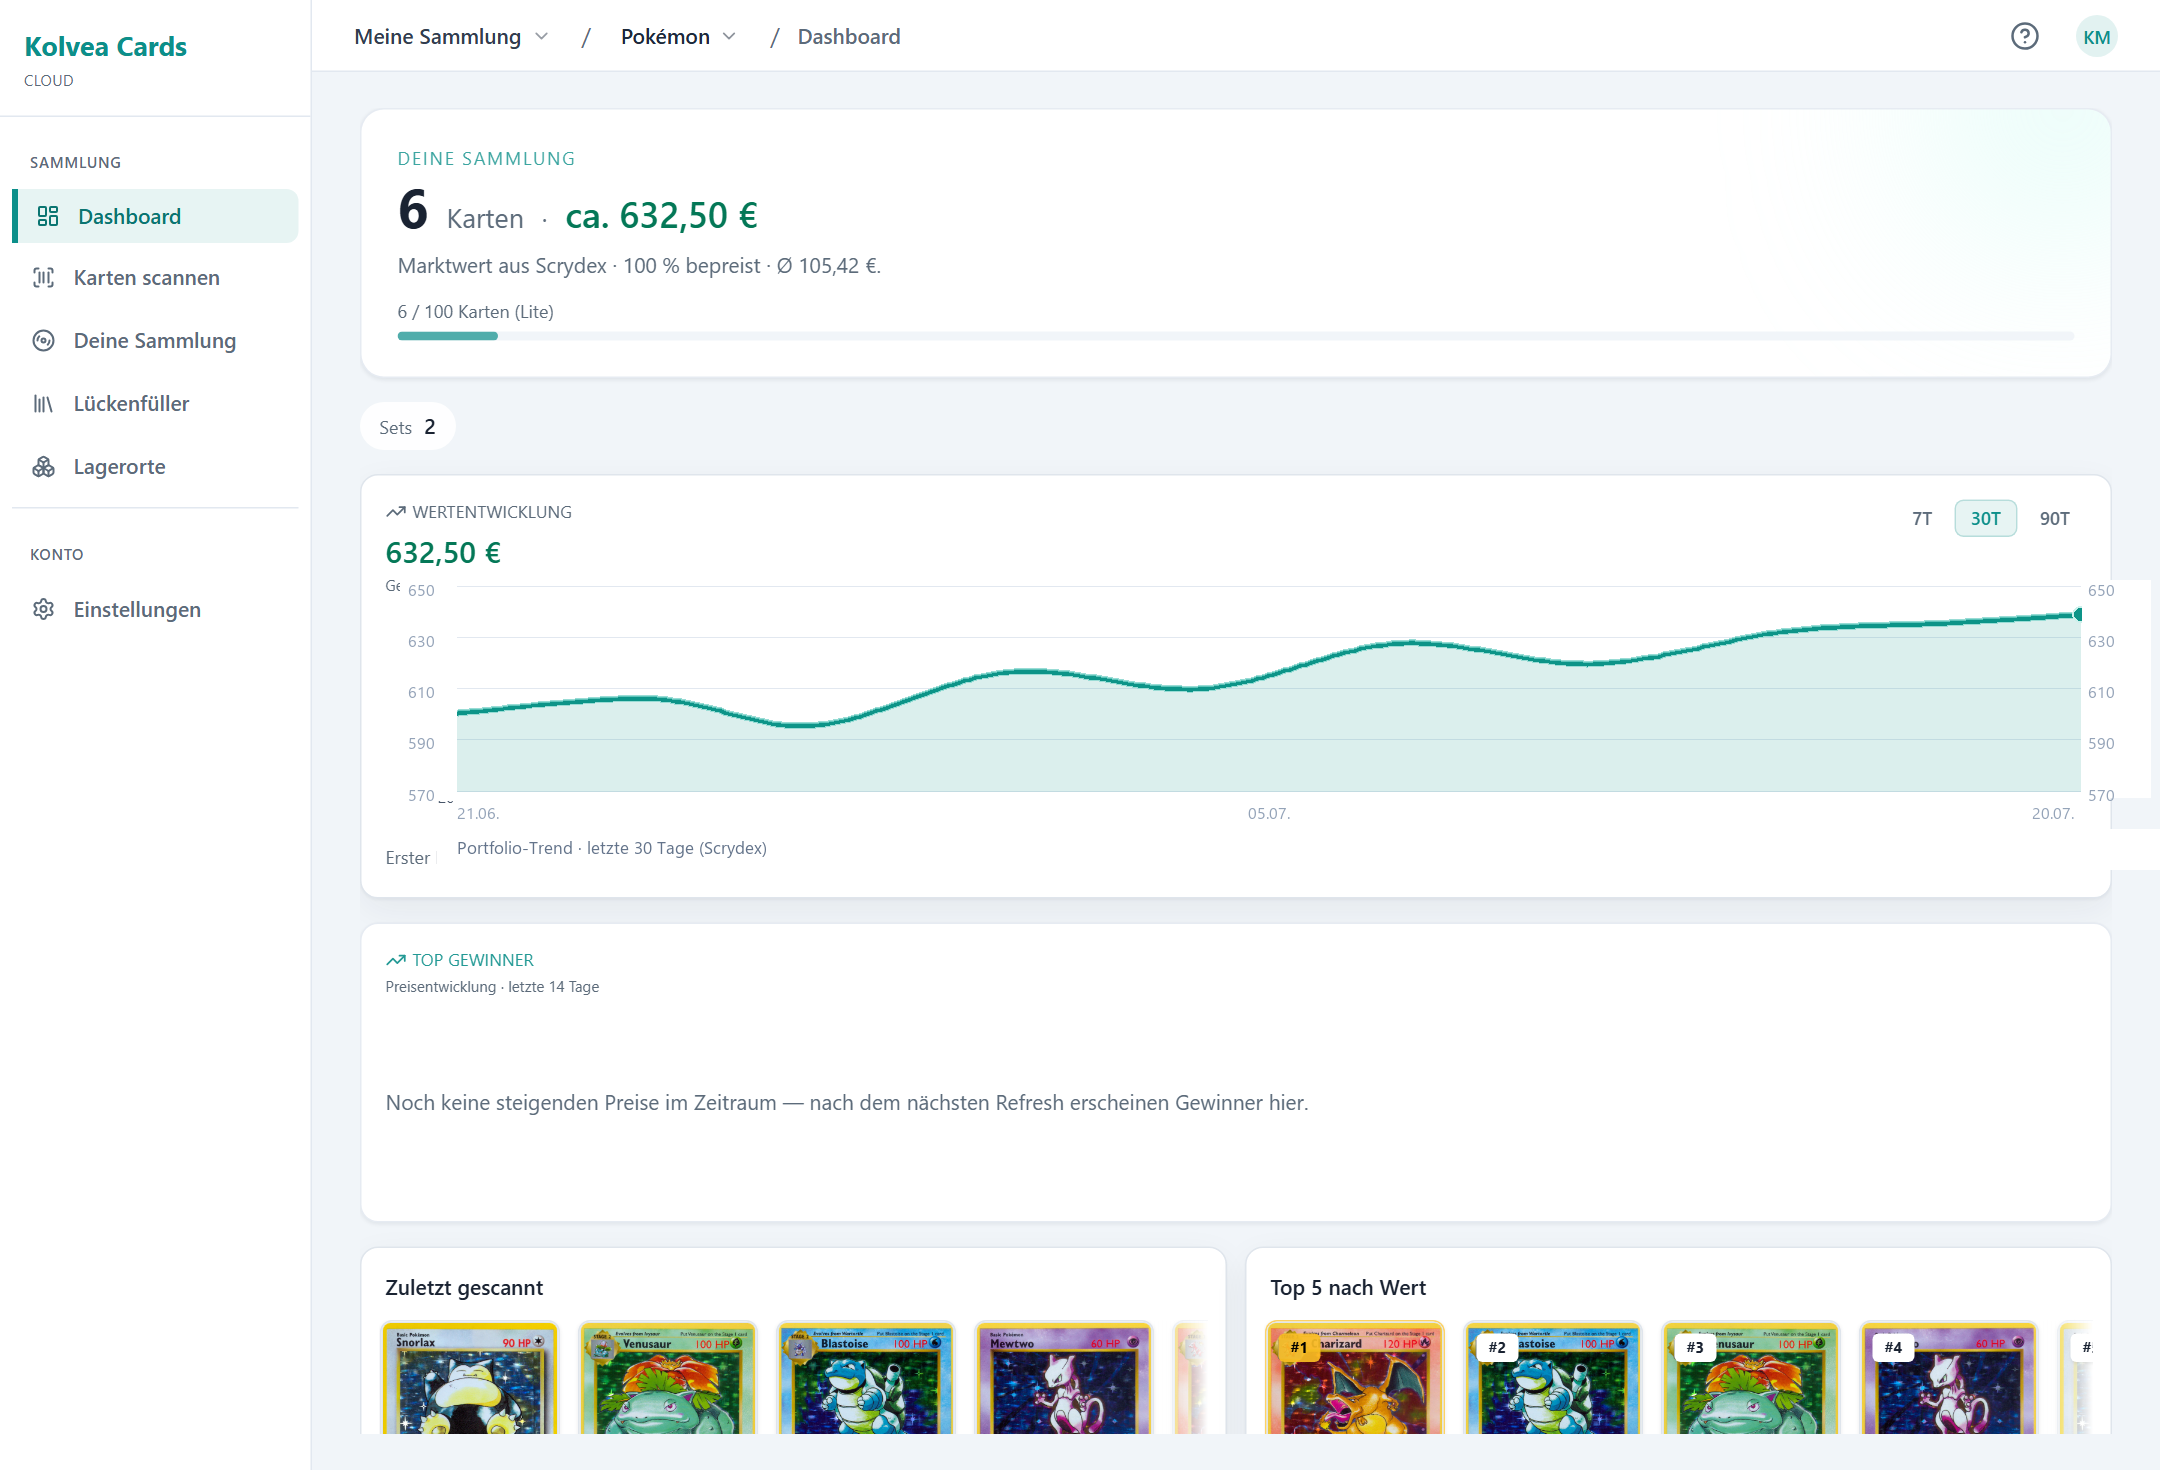Click the 05.07. axis date label
2160x1470 pixels.
tap(1269, 814)
